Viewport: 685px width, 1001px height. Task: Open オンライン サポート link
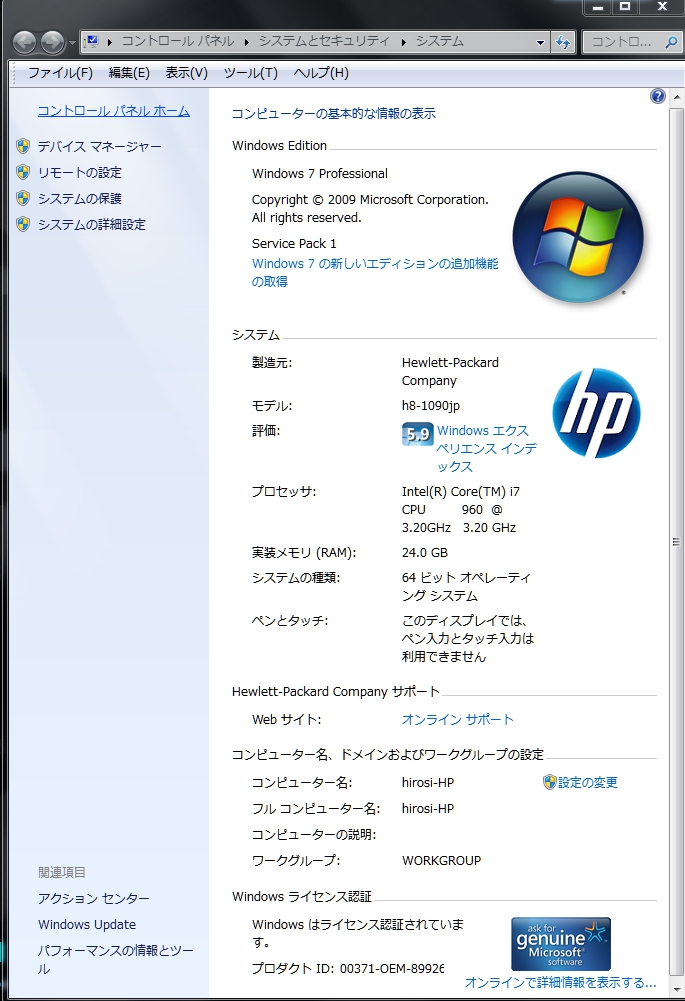pos(458,720)
